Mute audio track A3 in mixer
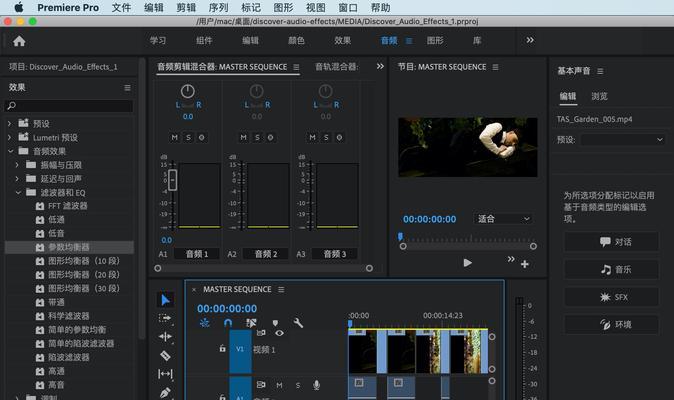The image size is (674, 400). coord(312,137)
